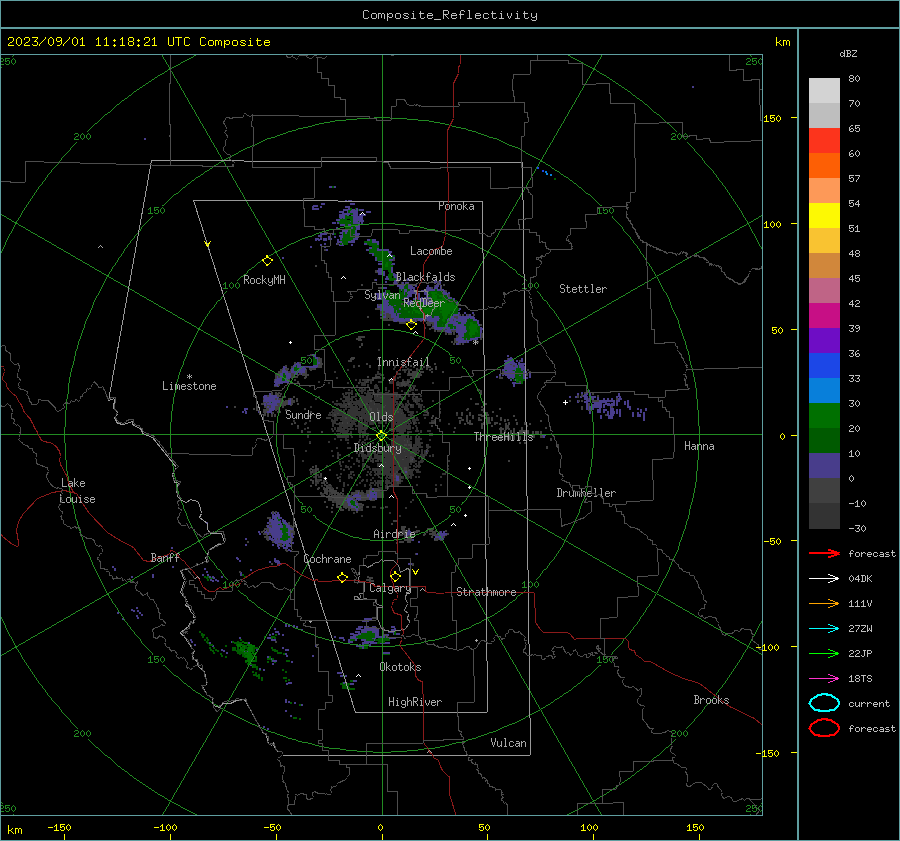Click the Sundre city label

303,414
